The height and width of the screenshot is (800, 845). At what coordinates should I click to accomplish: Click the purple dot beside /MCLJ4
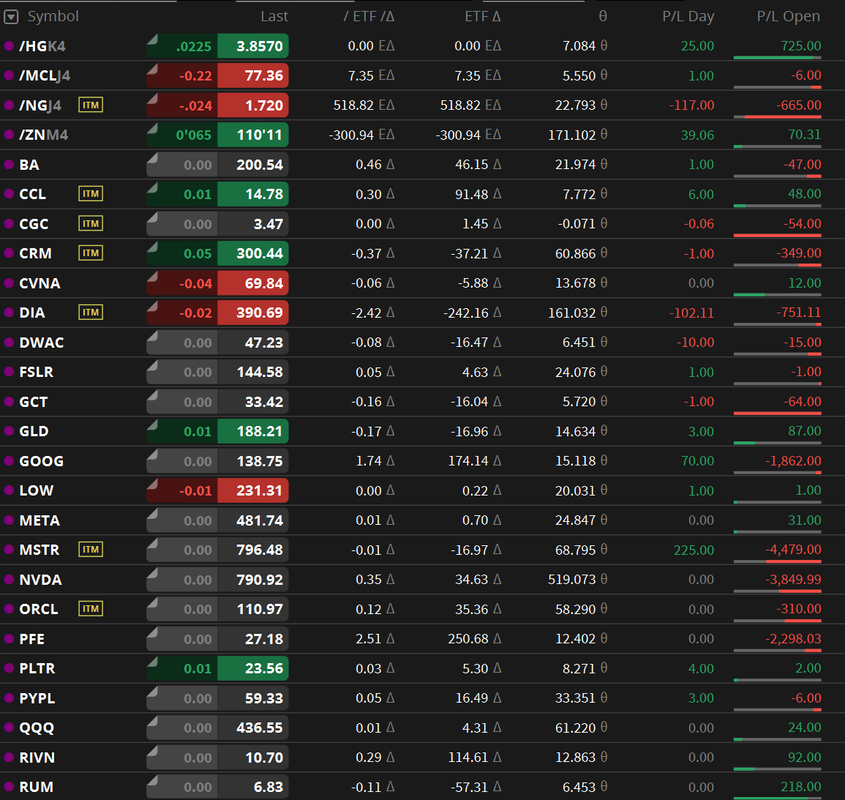coord(9,75)
